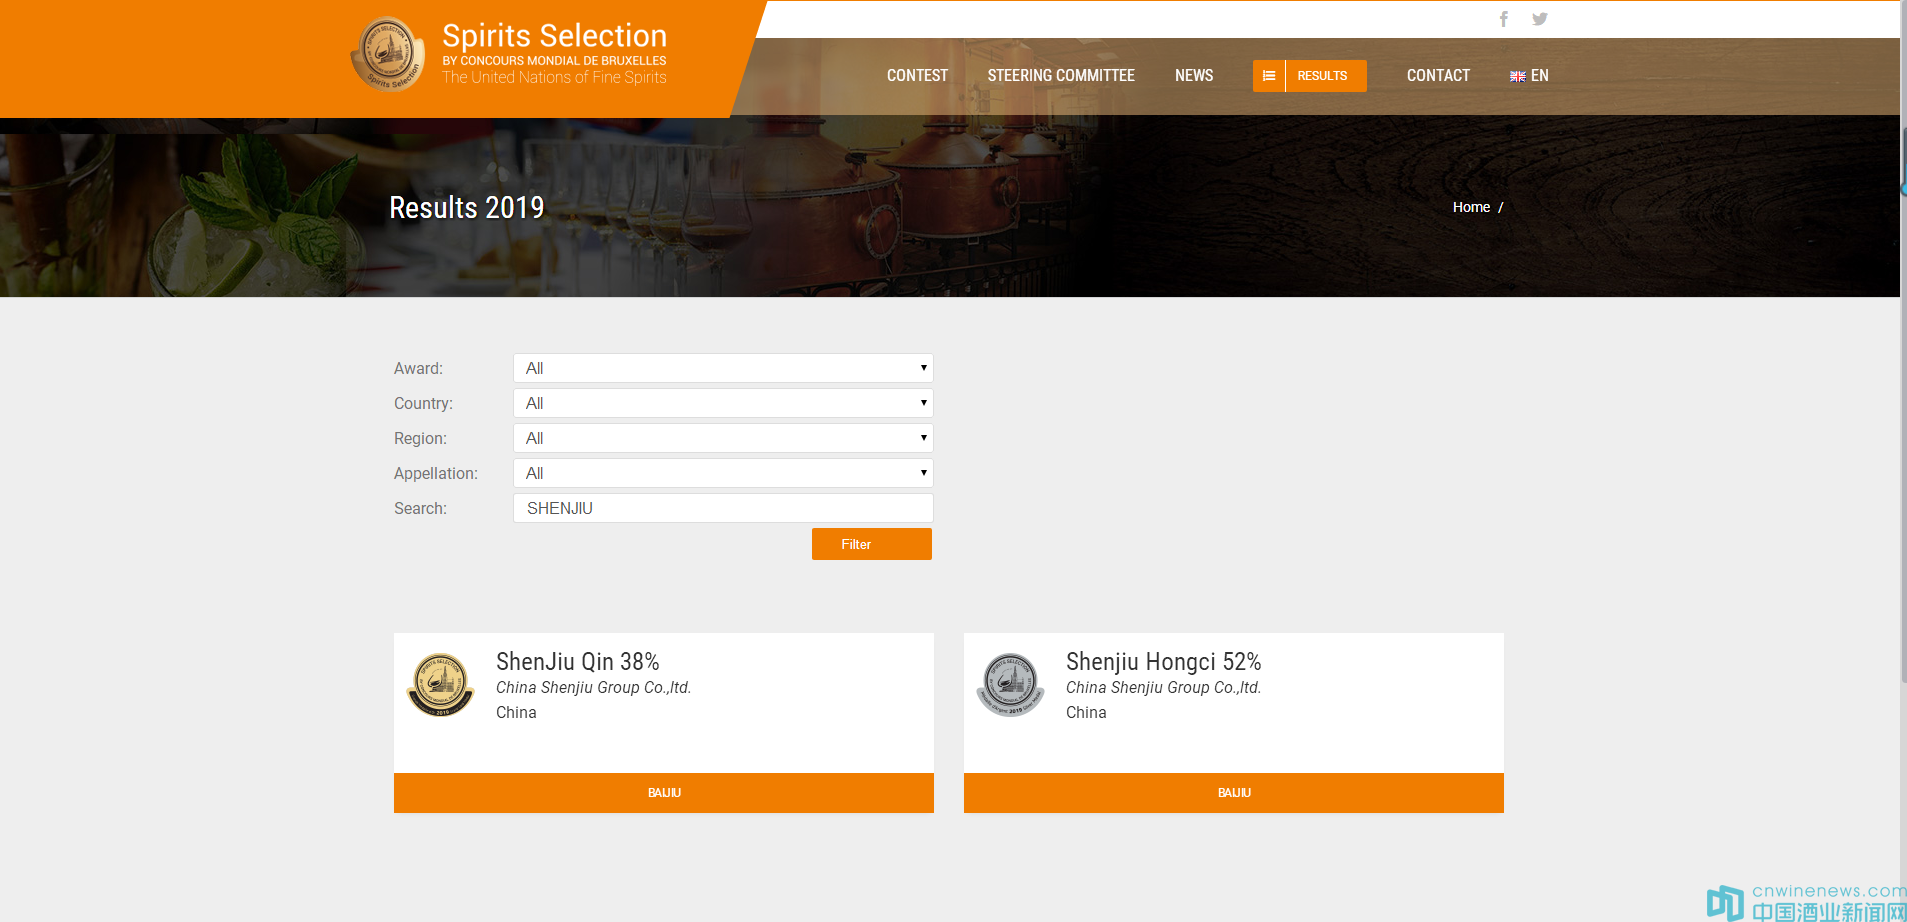Click the list icon beside RESULTS
Screen dimensions: 1907x922
point(1269,76)
